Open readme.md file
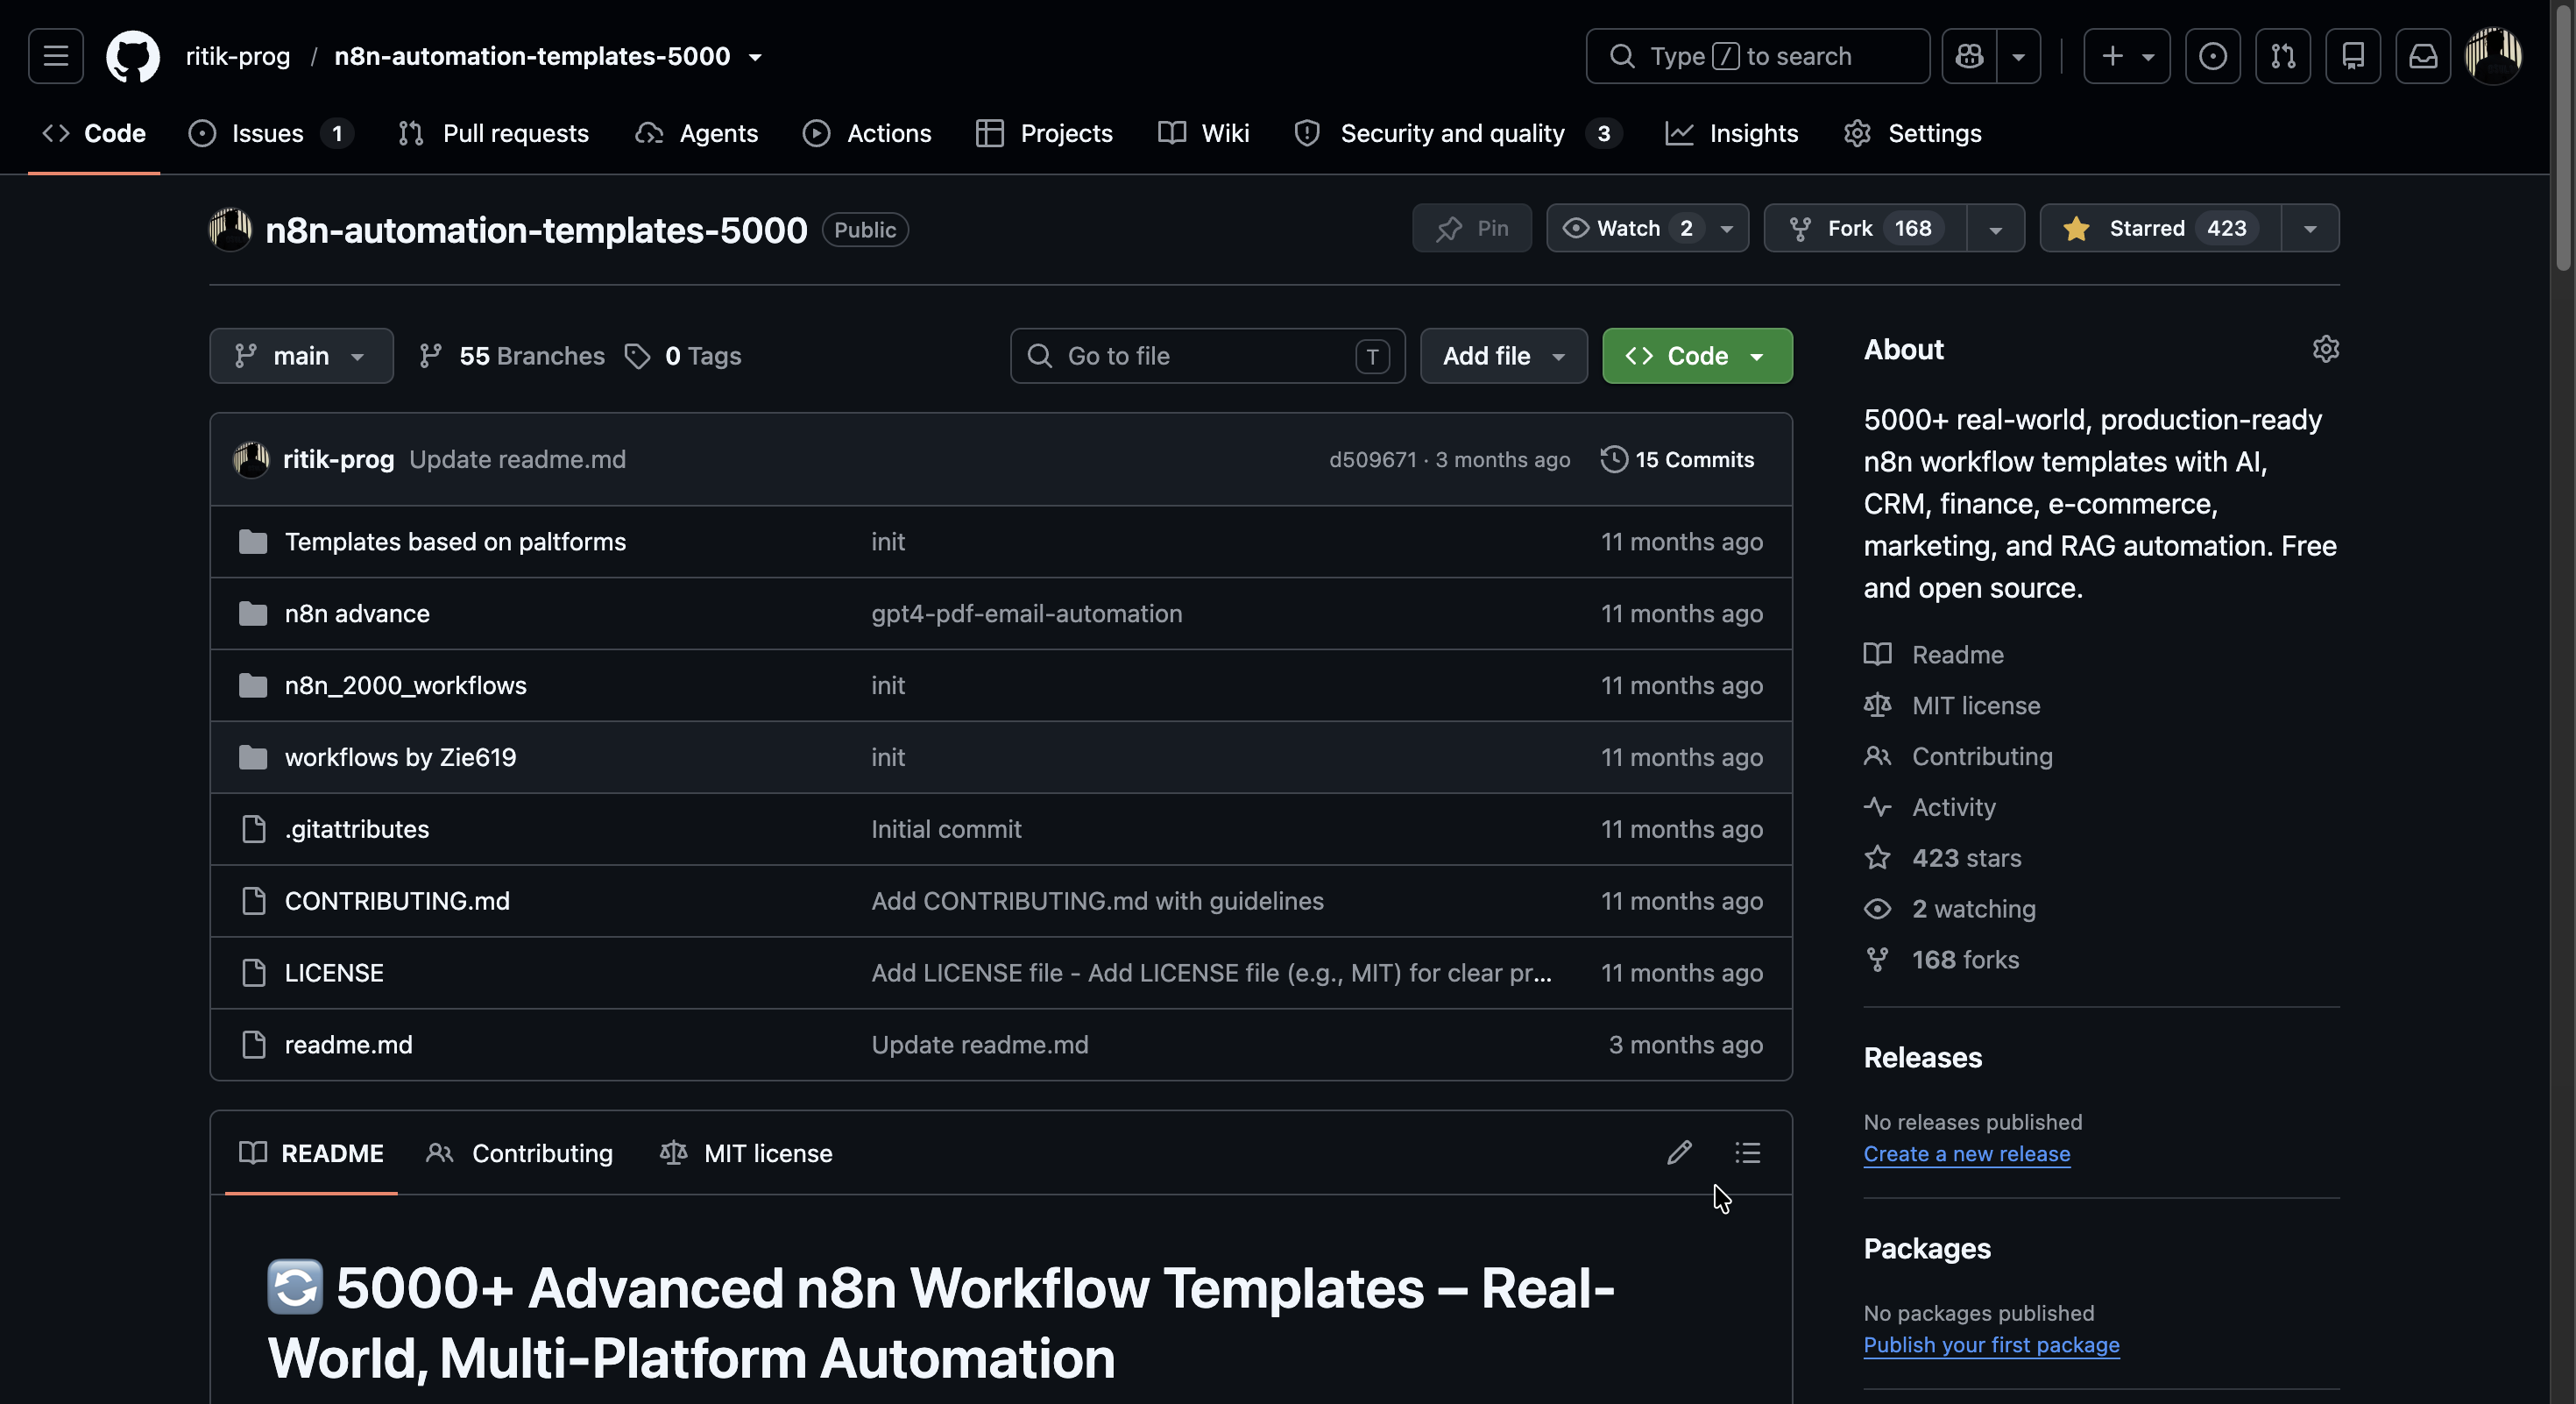The width and height of the screenshot is (2576, 1404). [x=348, y=1045]
